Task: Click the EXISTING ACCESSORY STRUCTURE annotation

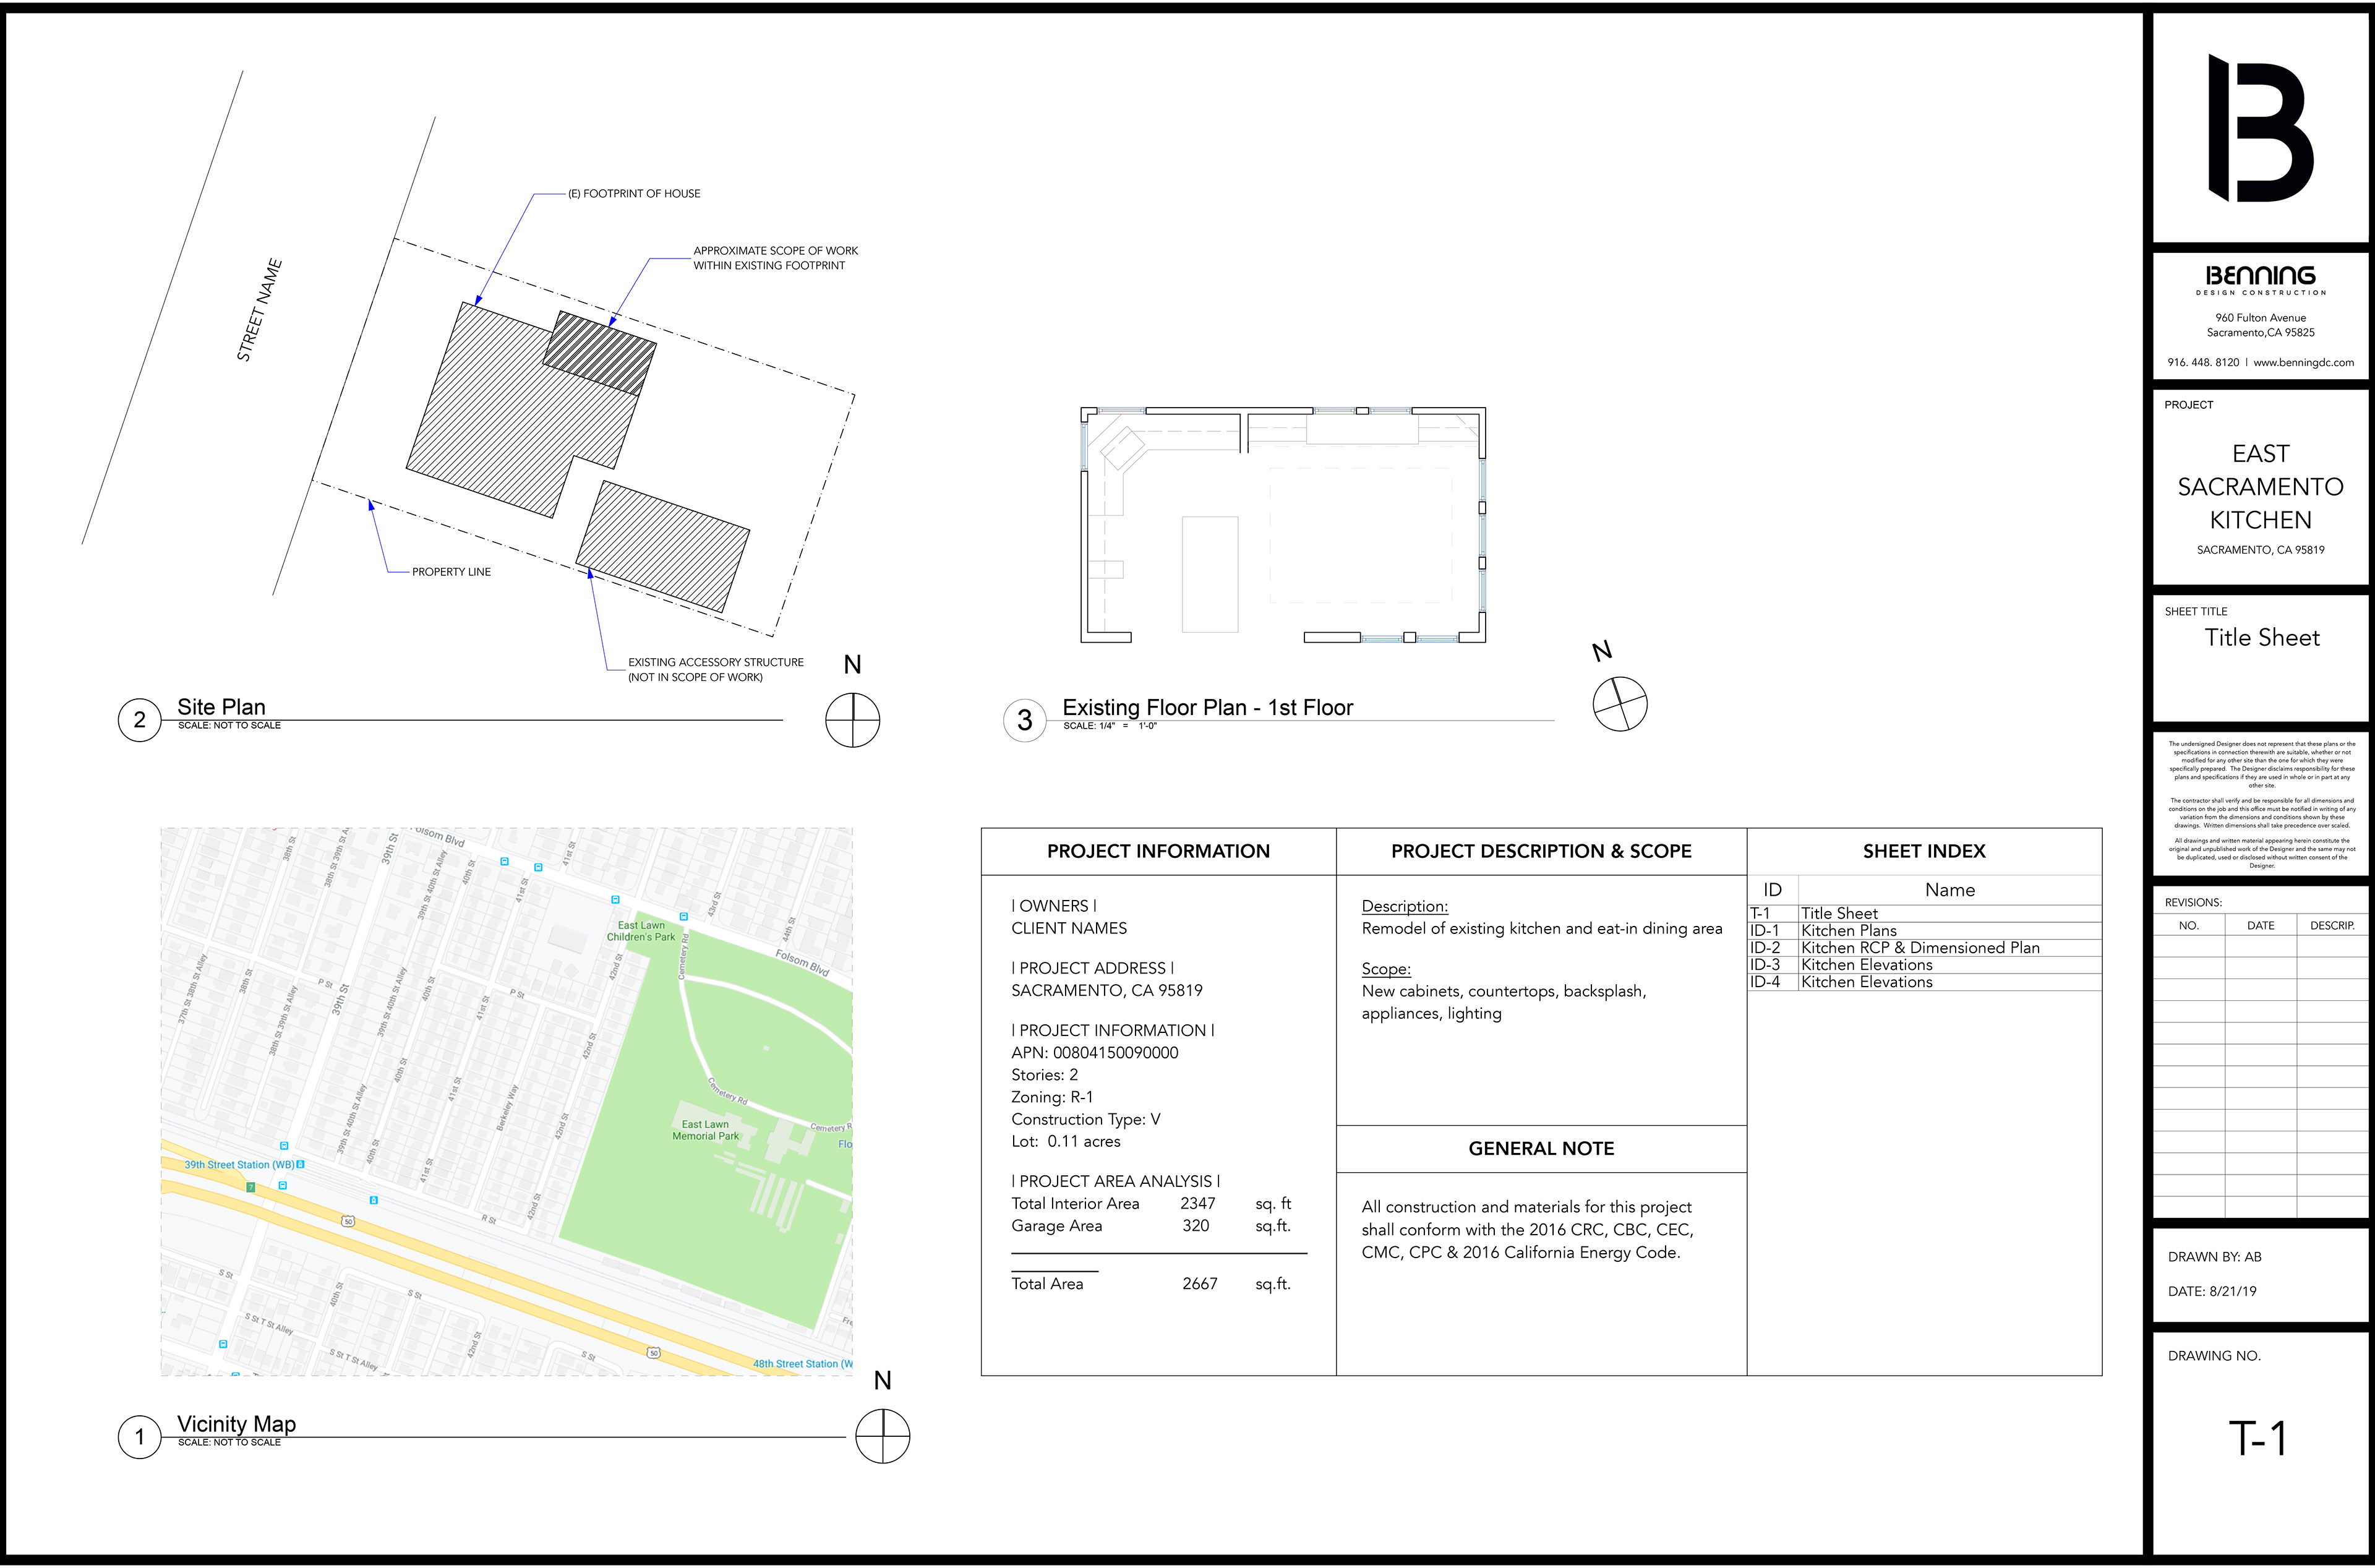Action: 715,669
